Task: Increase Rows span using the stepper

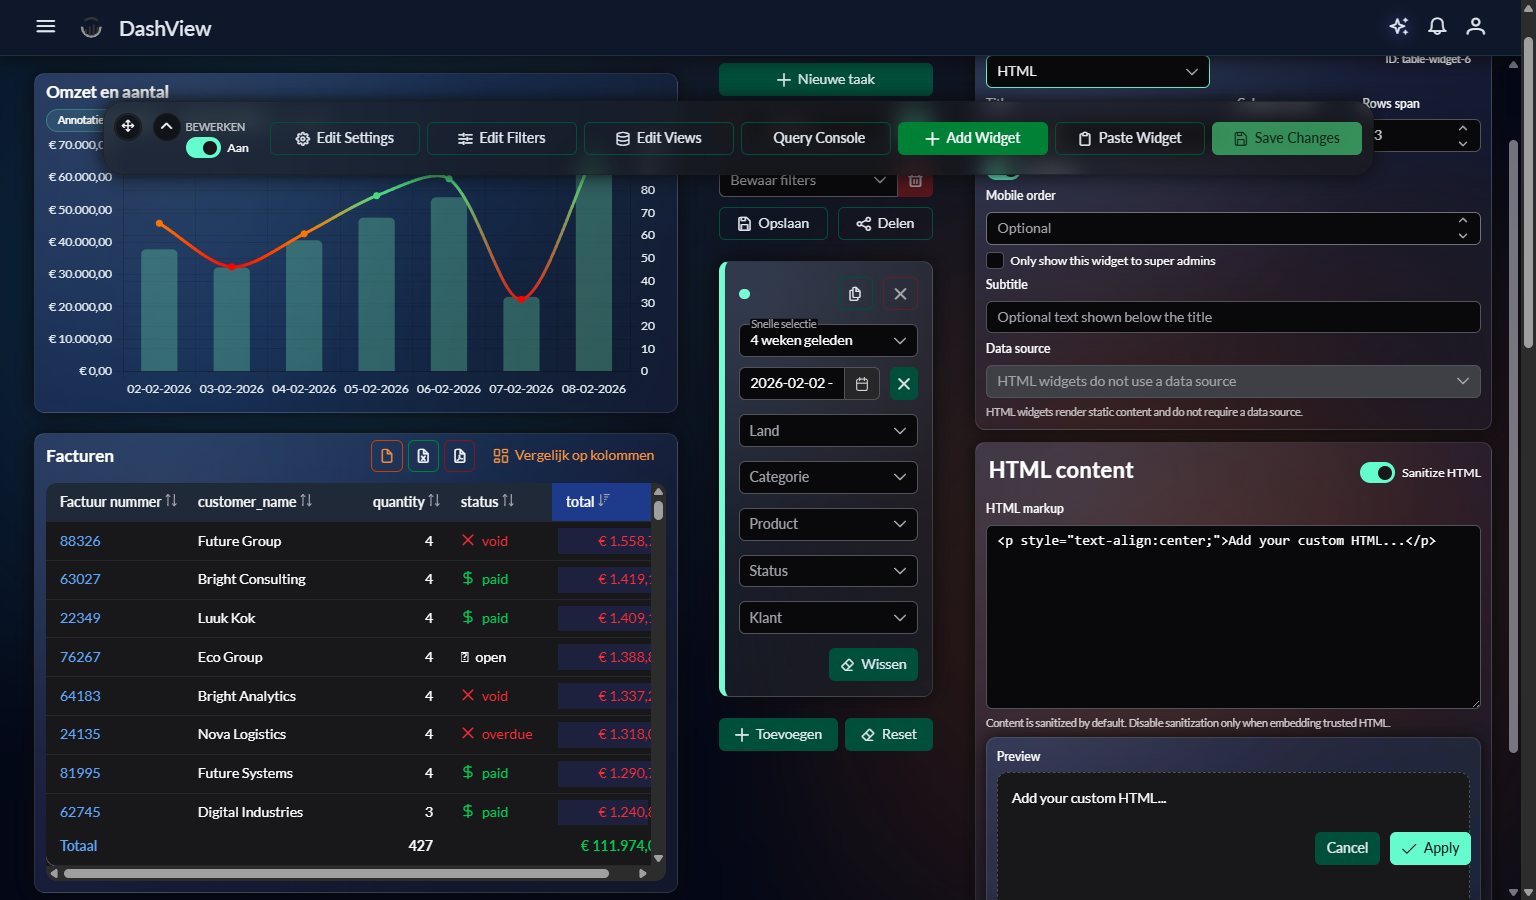Action: 1464,129
